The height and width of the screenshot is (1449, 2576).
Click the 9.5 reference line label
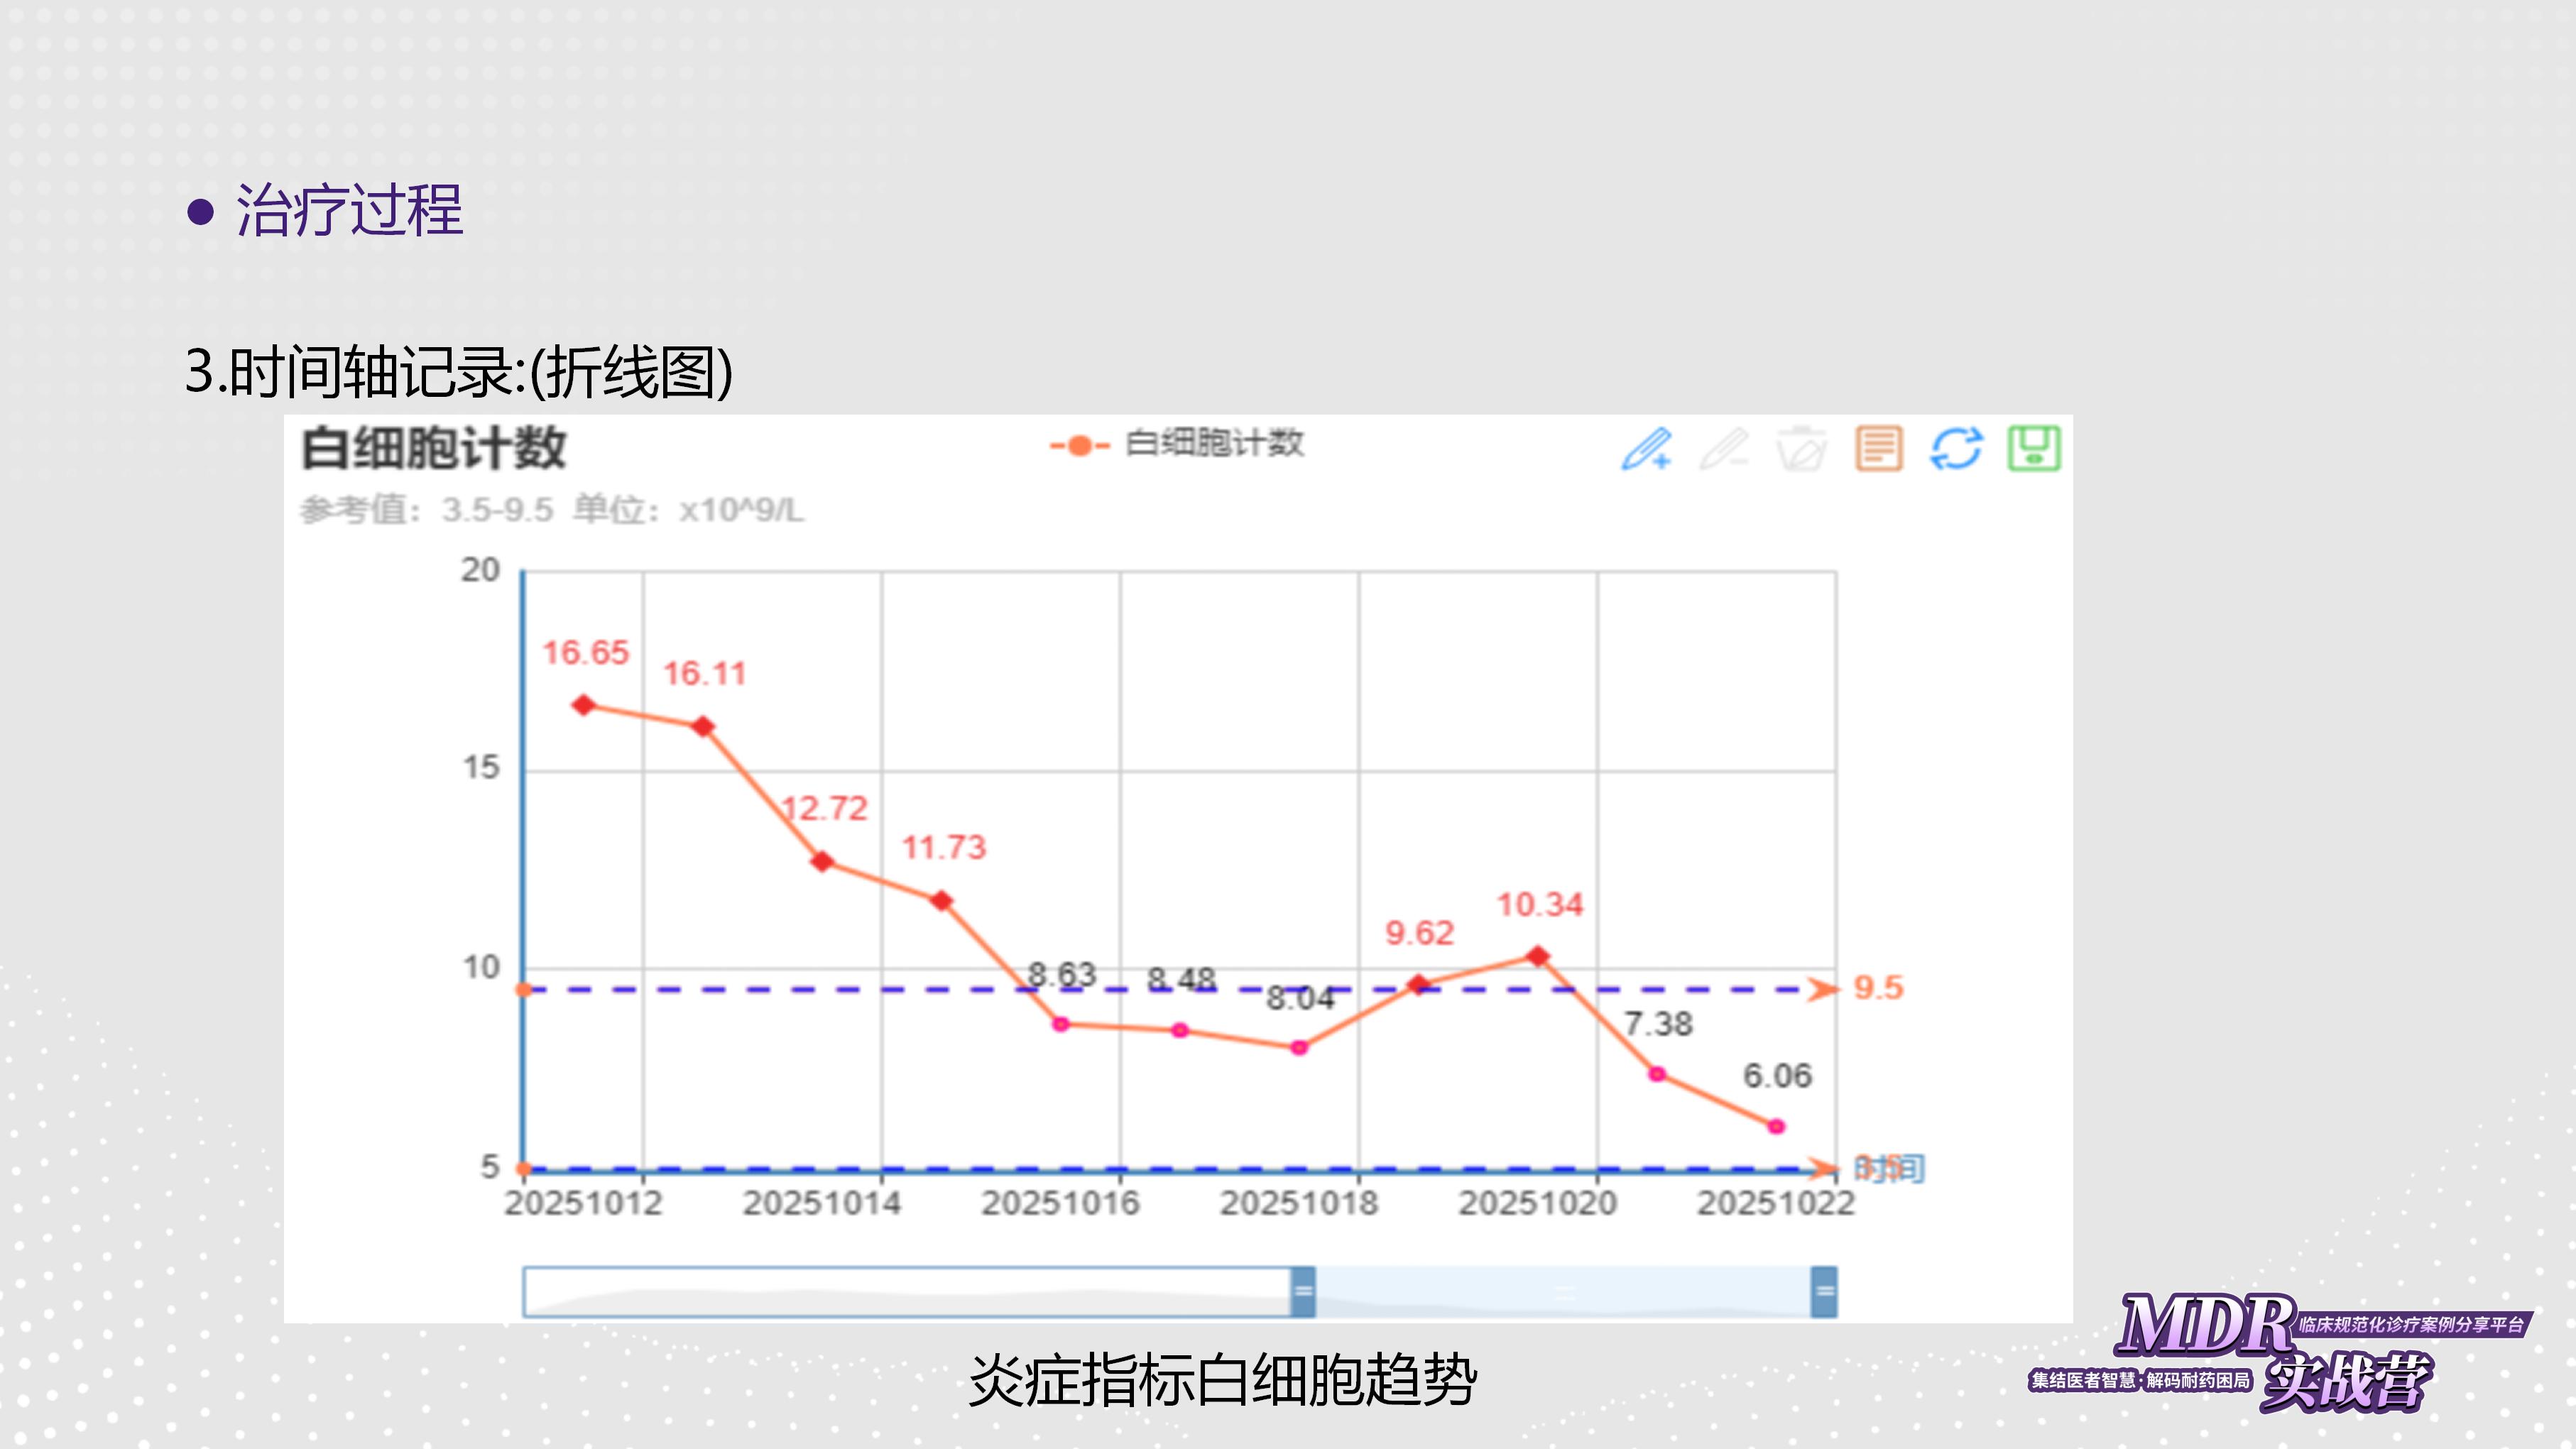coord(1878,988)
